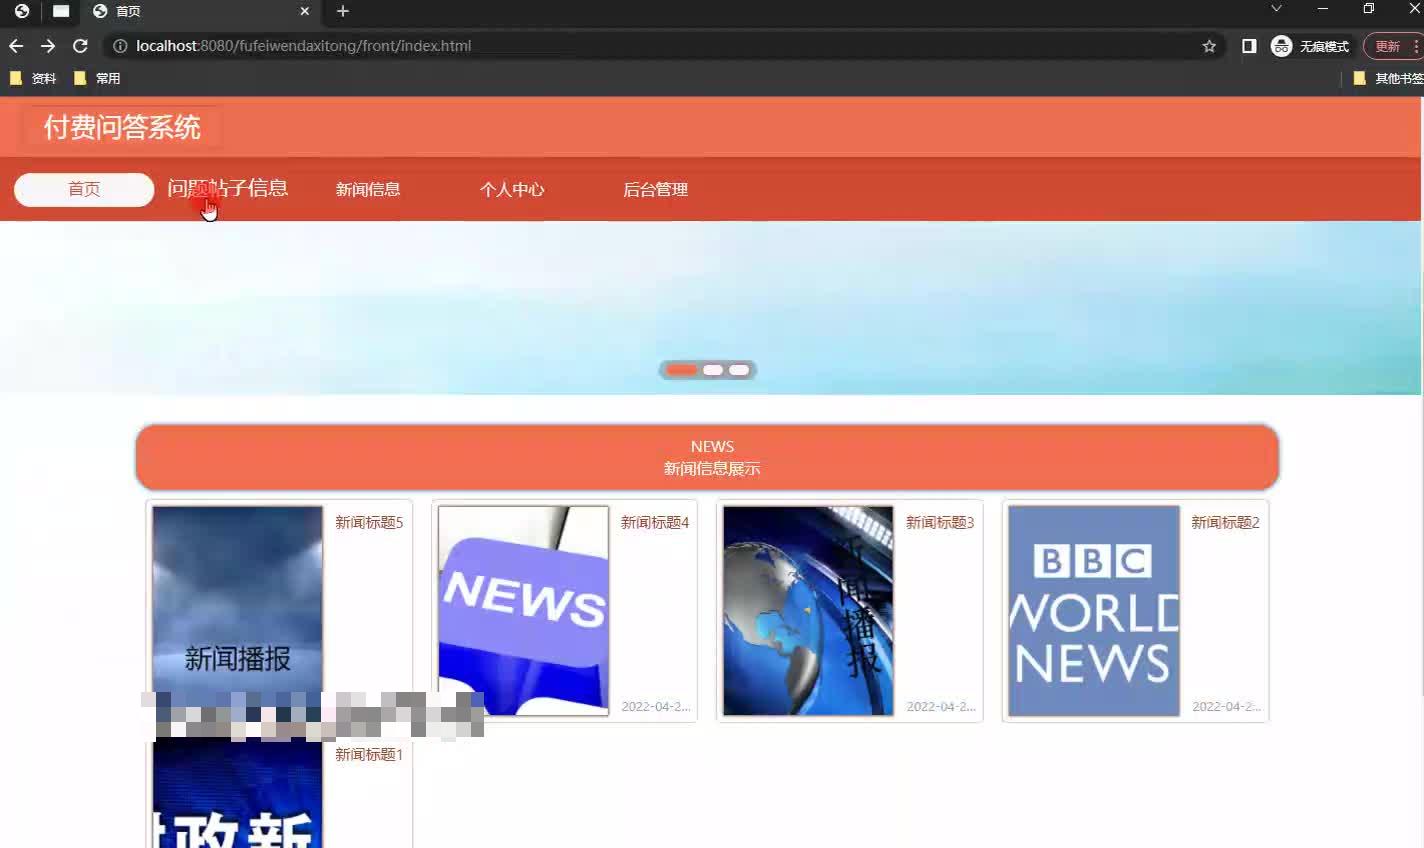Go to the 首页 navigation item
This screenshot has height=848, width=1424.
click(x=84, y=189)
